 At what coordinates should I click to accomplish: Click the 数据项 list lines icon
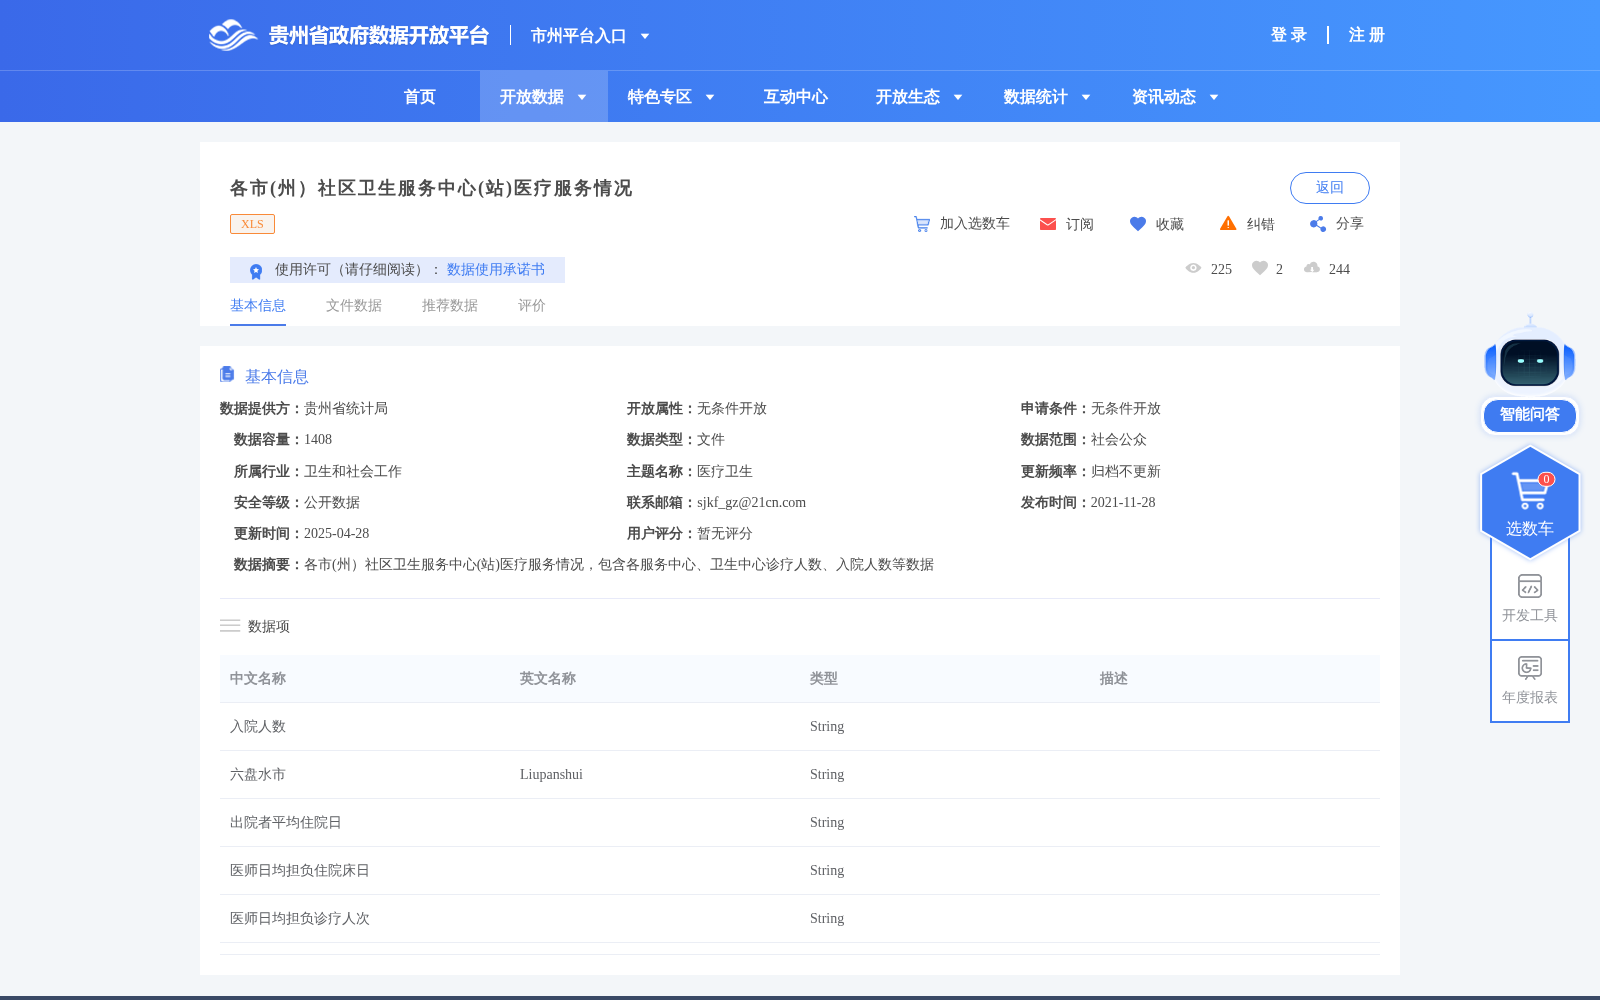[x=230, y=626]
